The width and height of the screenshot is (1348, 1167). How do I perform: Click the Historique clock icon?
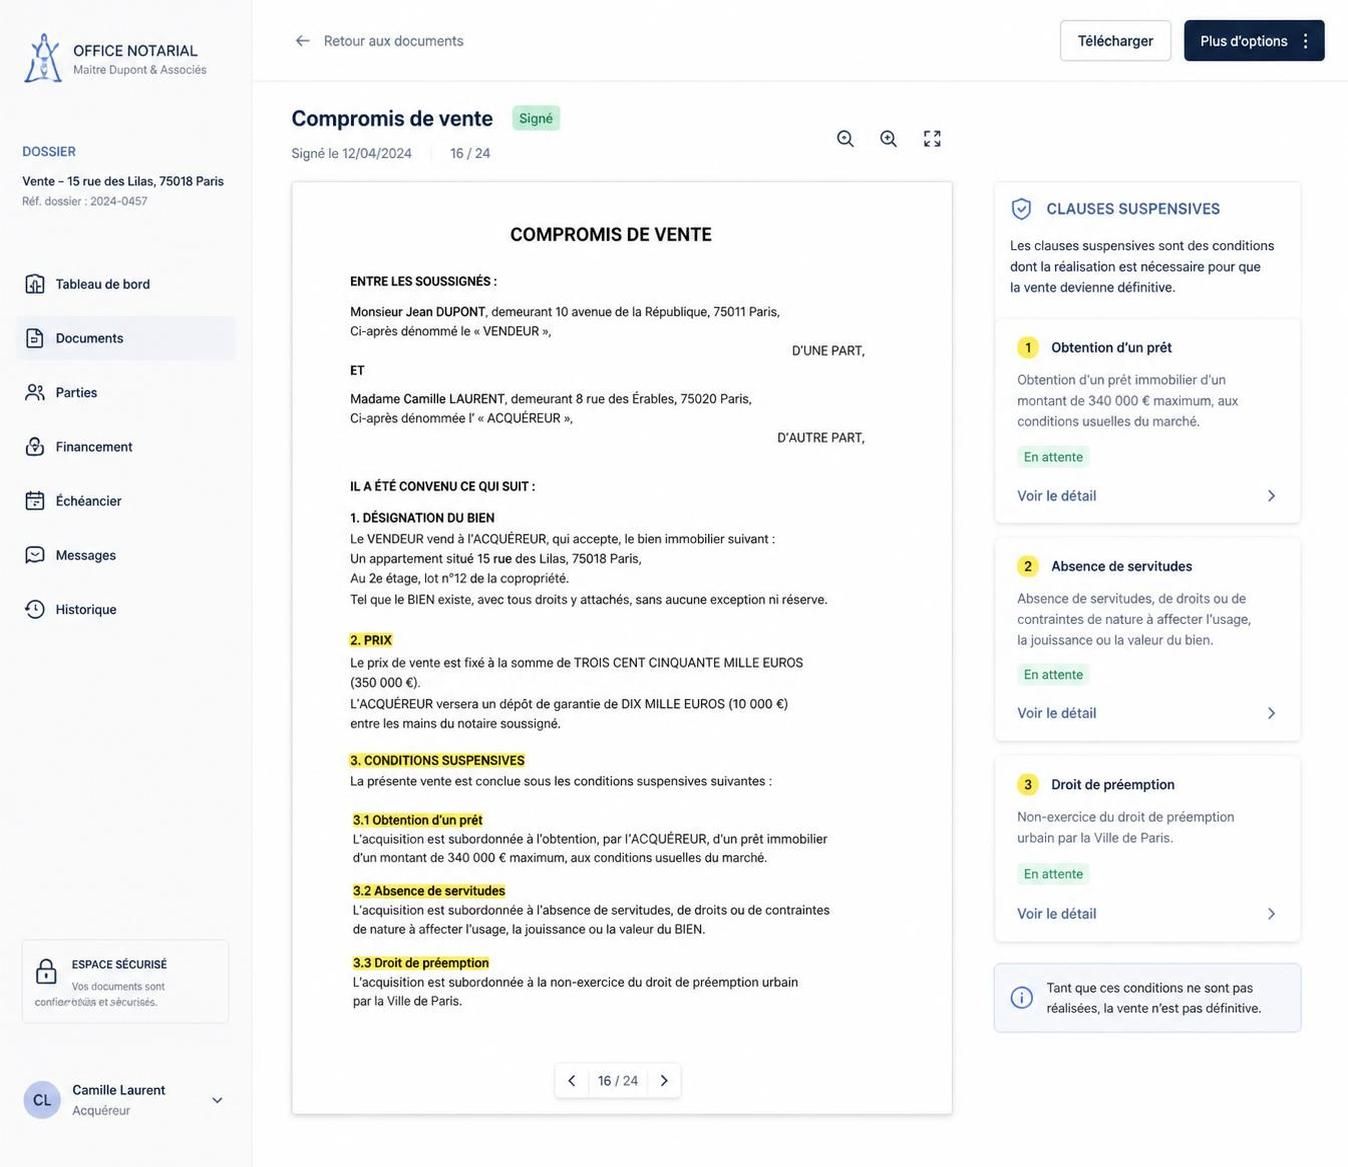[x=35, y=609]
